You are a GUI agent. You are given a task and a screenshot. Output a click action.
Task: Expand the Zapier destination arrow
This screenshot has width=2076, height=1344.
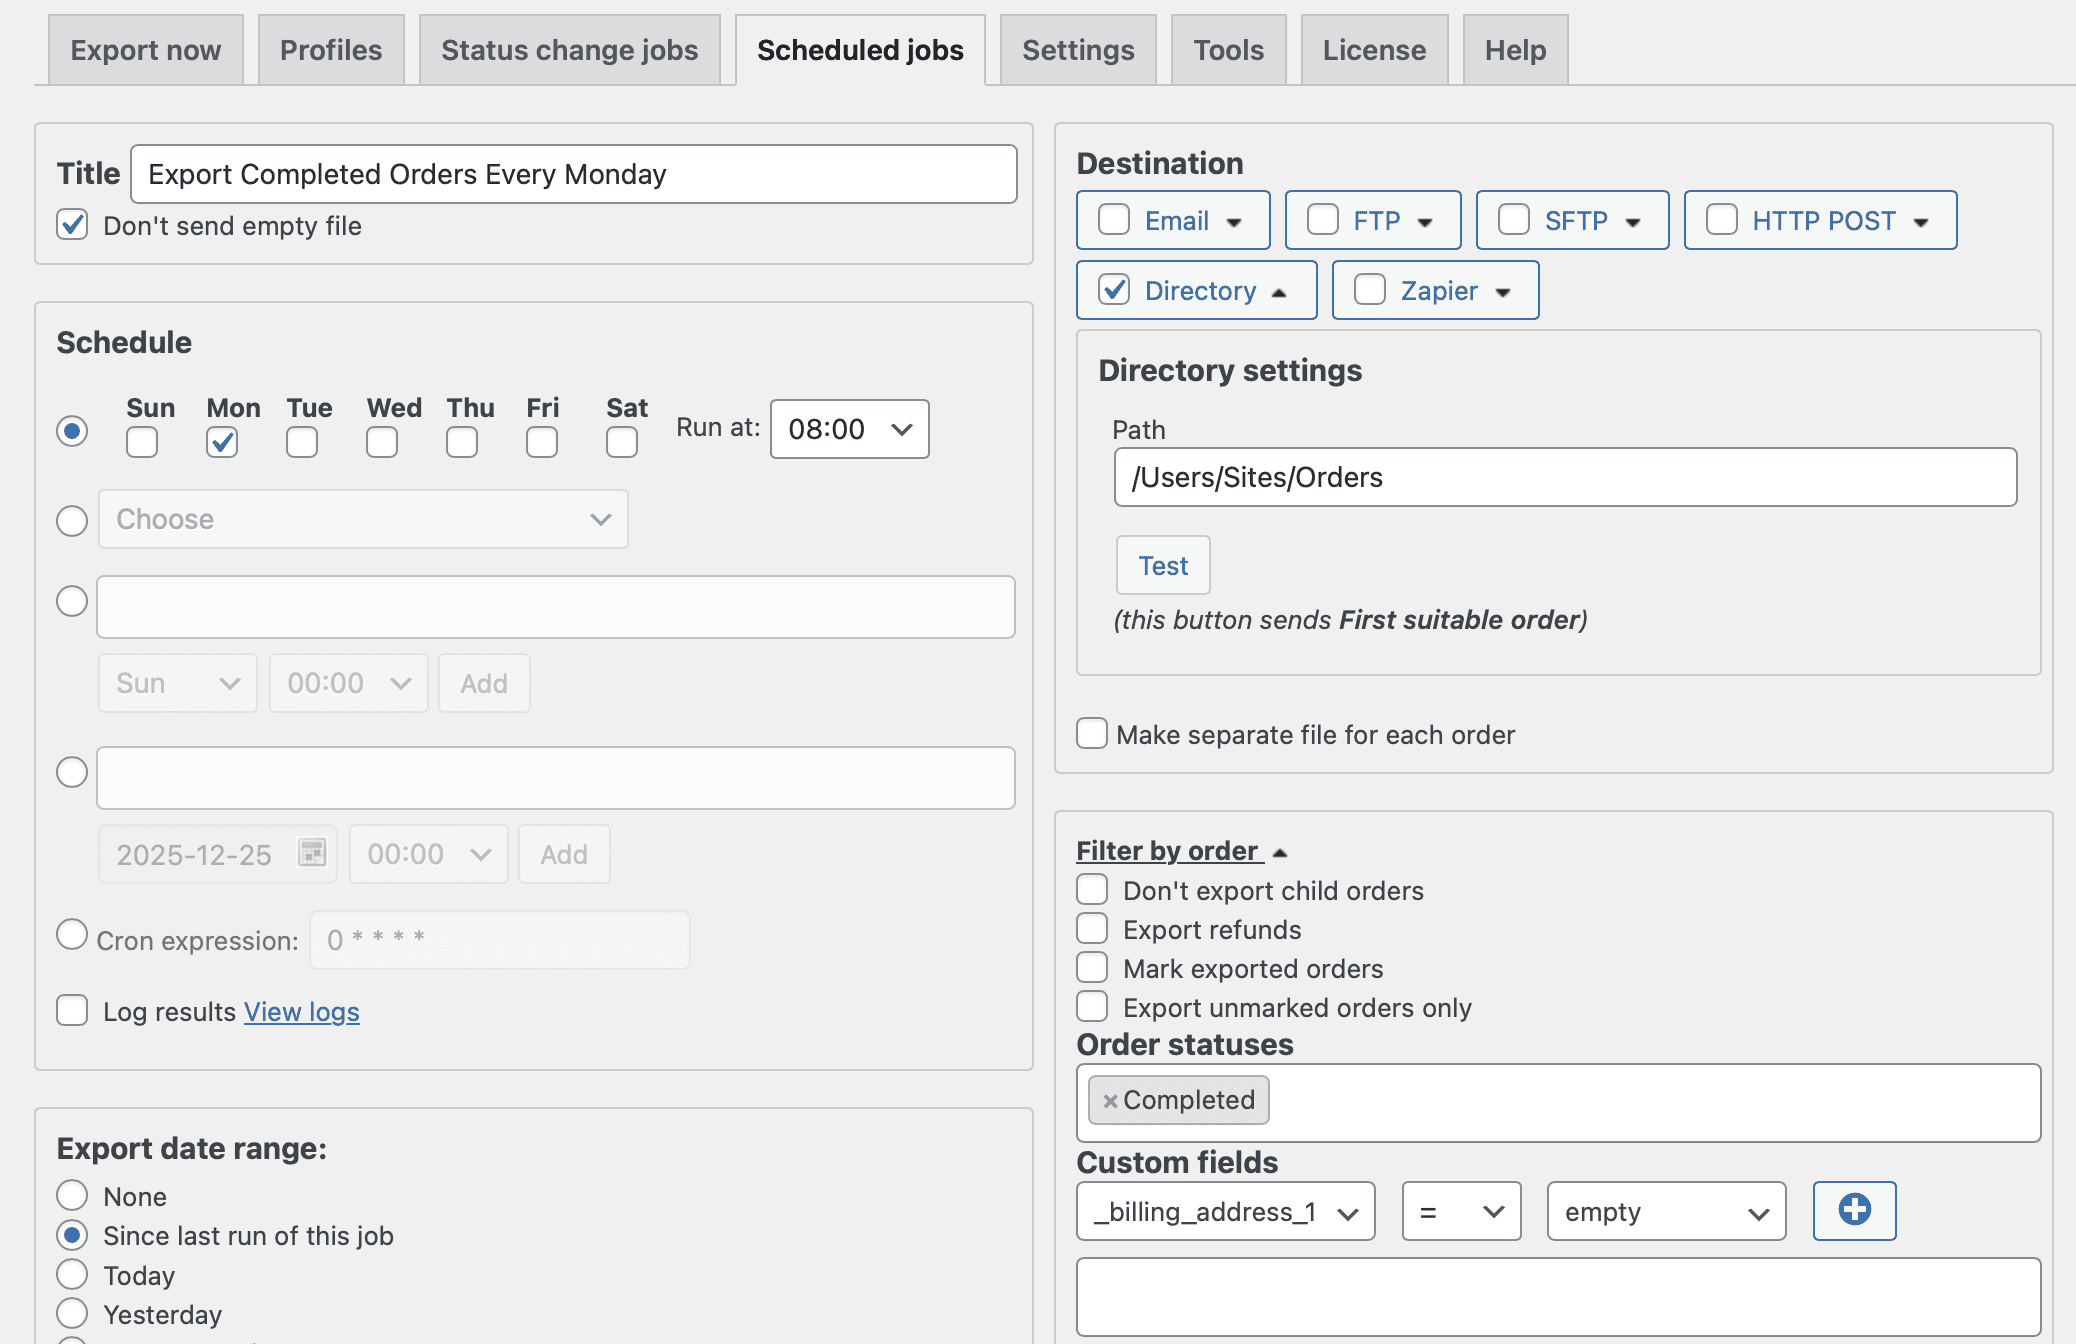click(x=1502, y=292)
